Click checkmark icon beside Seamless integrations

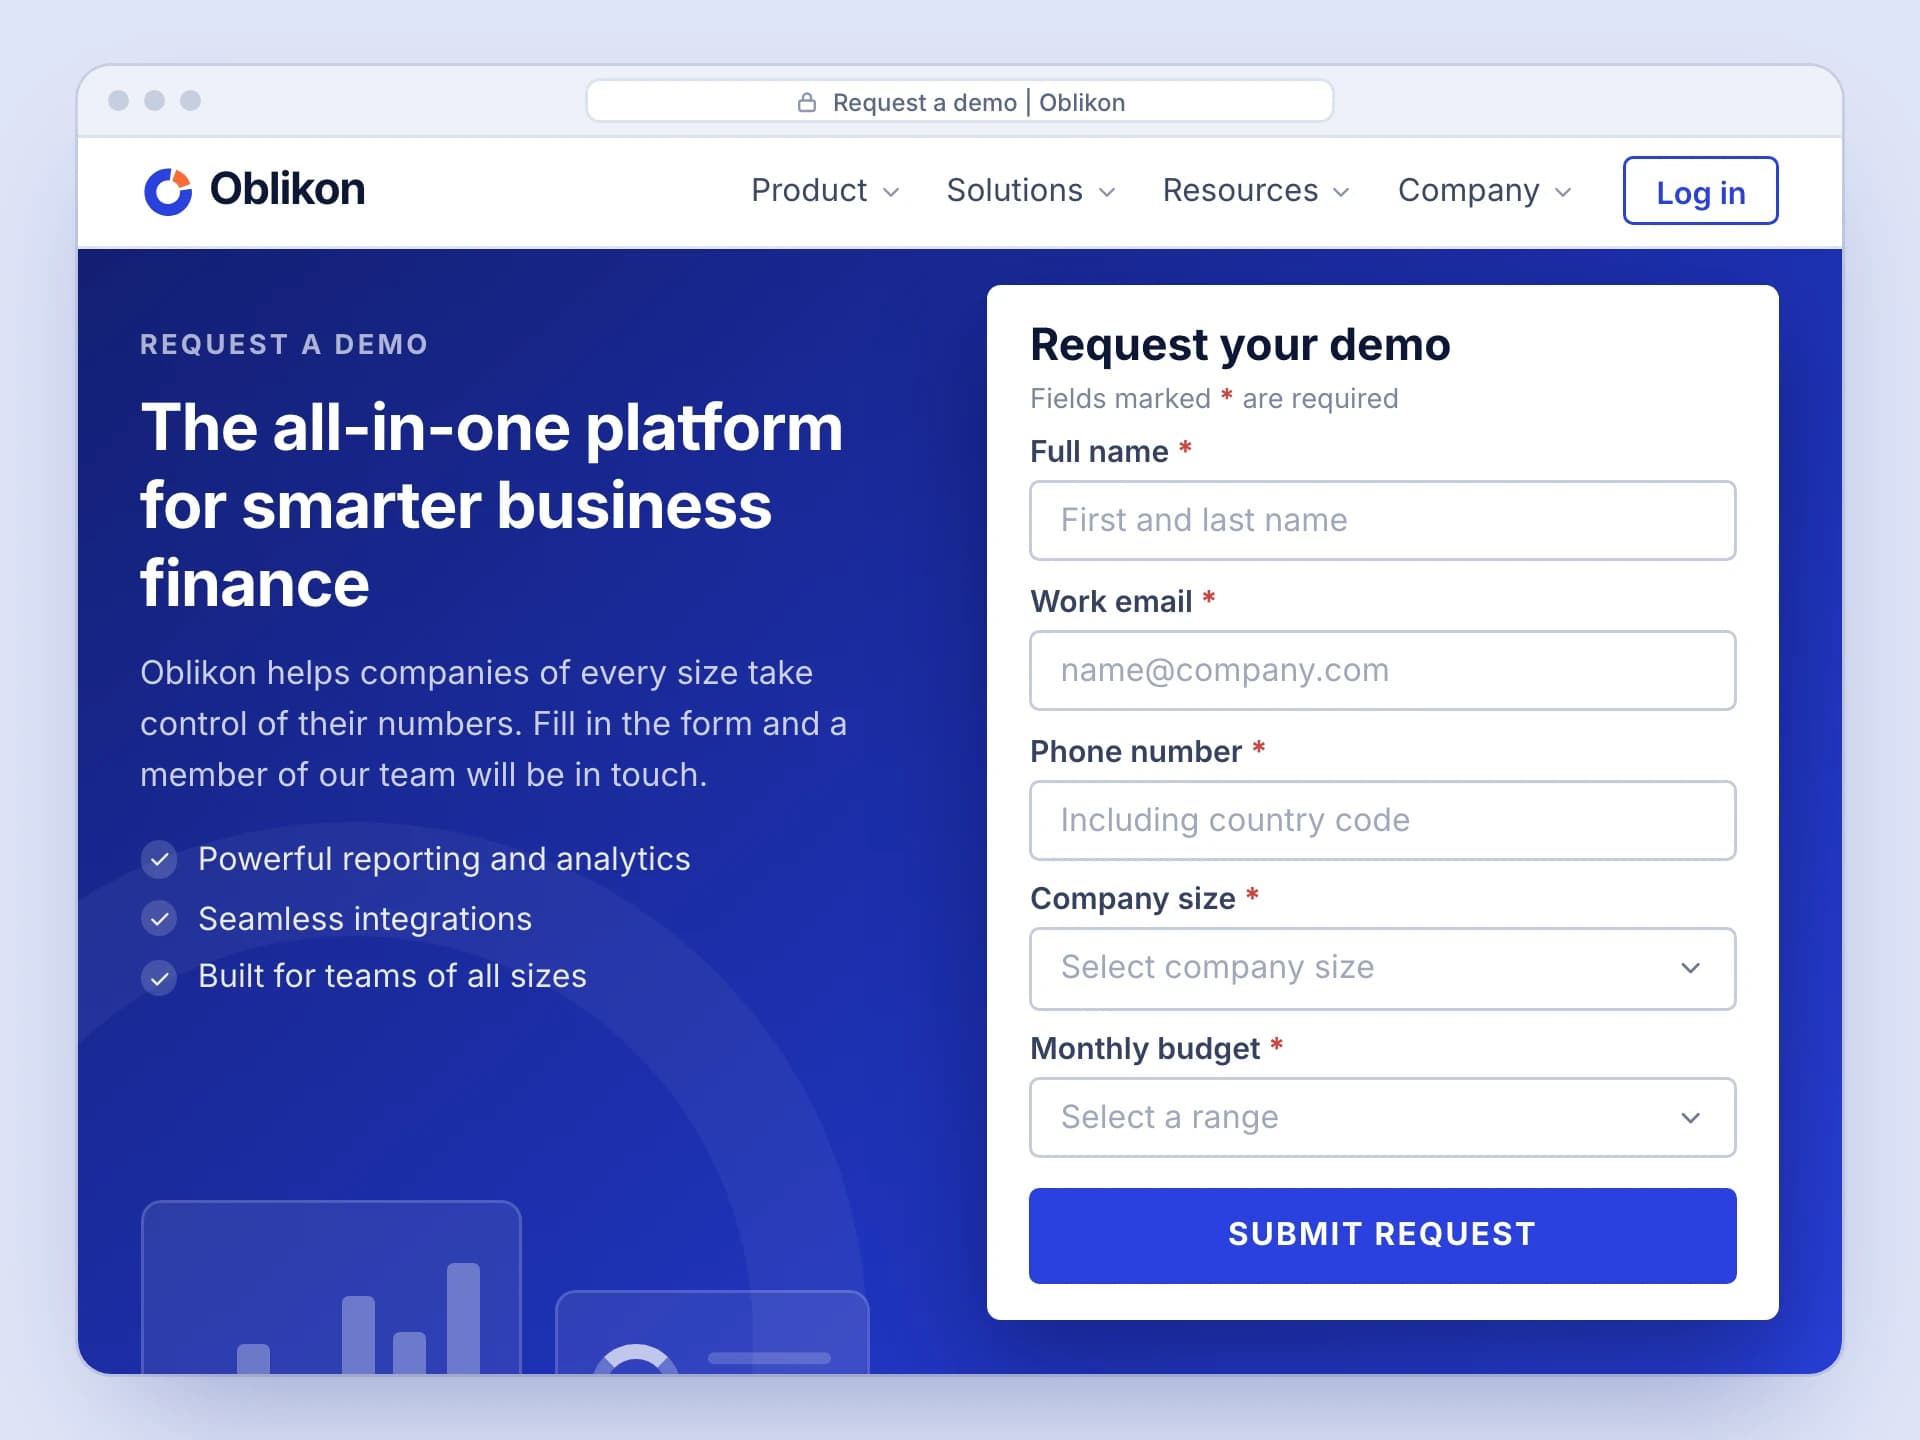point(159,918)
